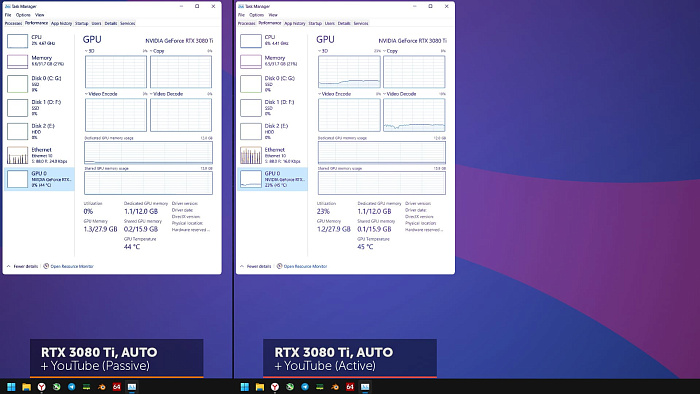
Task: Open AIDA64 icon in the right taskbar
Action: [x=350, y=387]
